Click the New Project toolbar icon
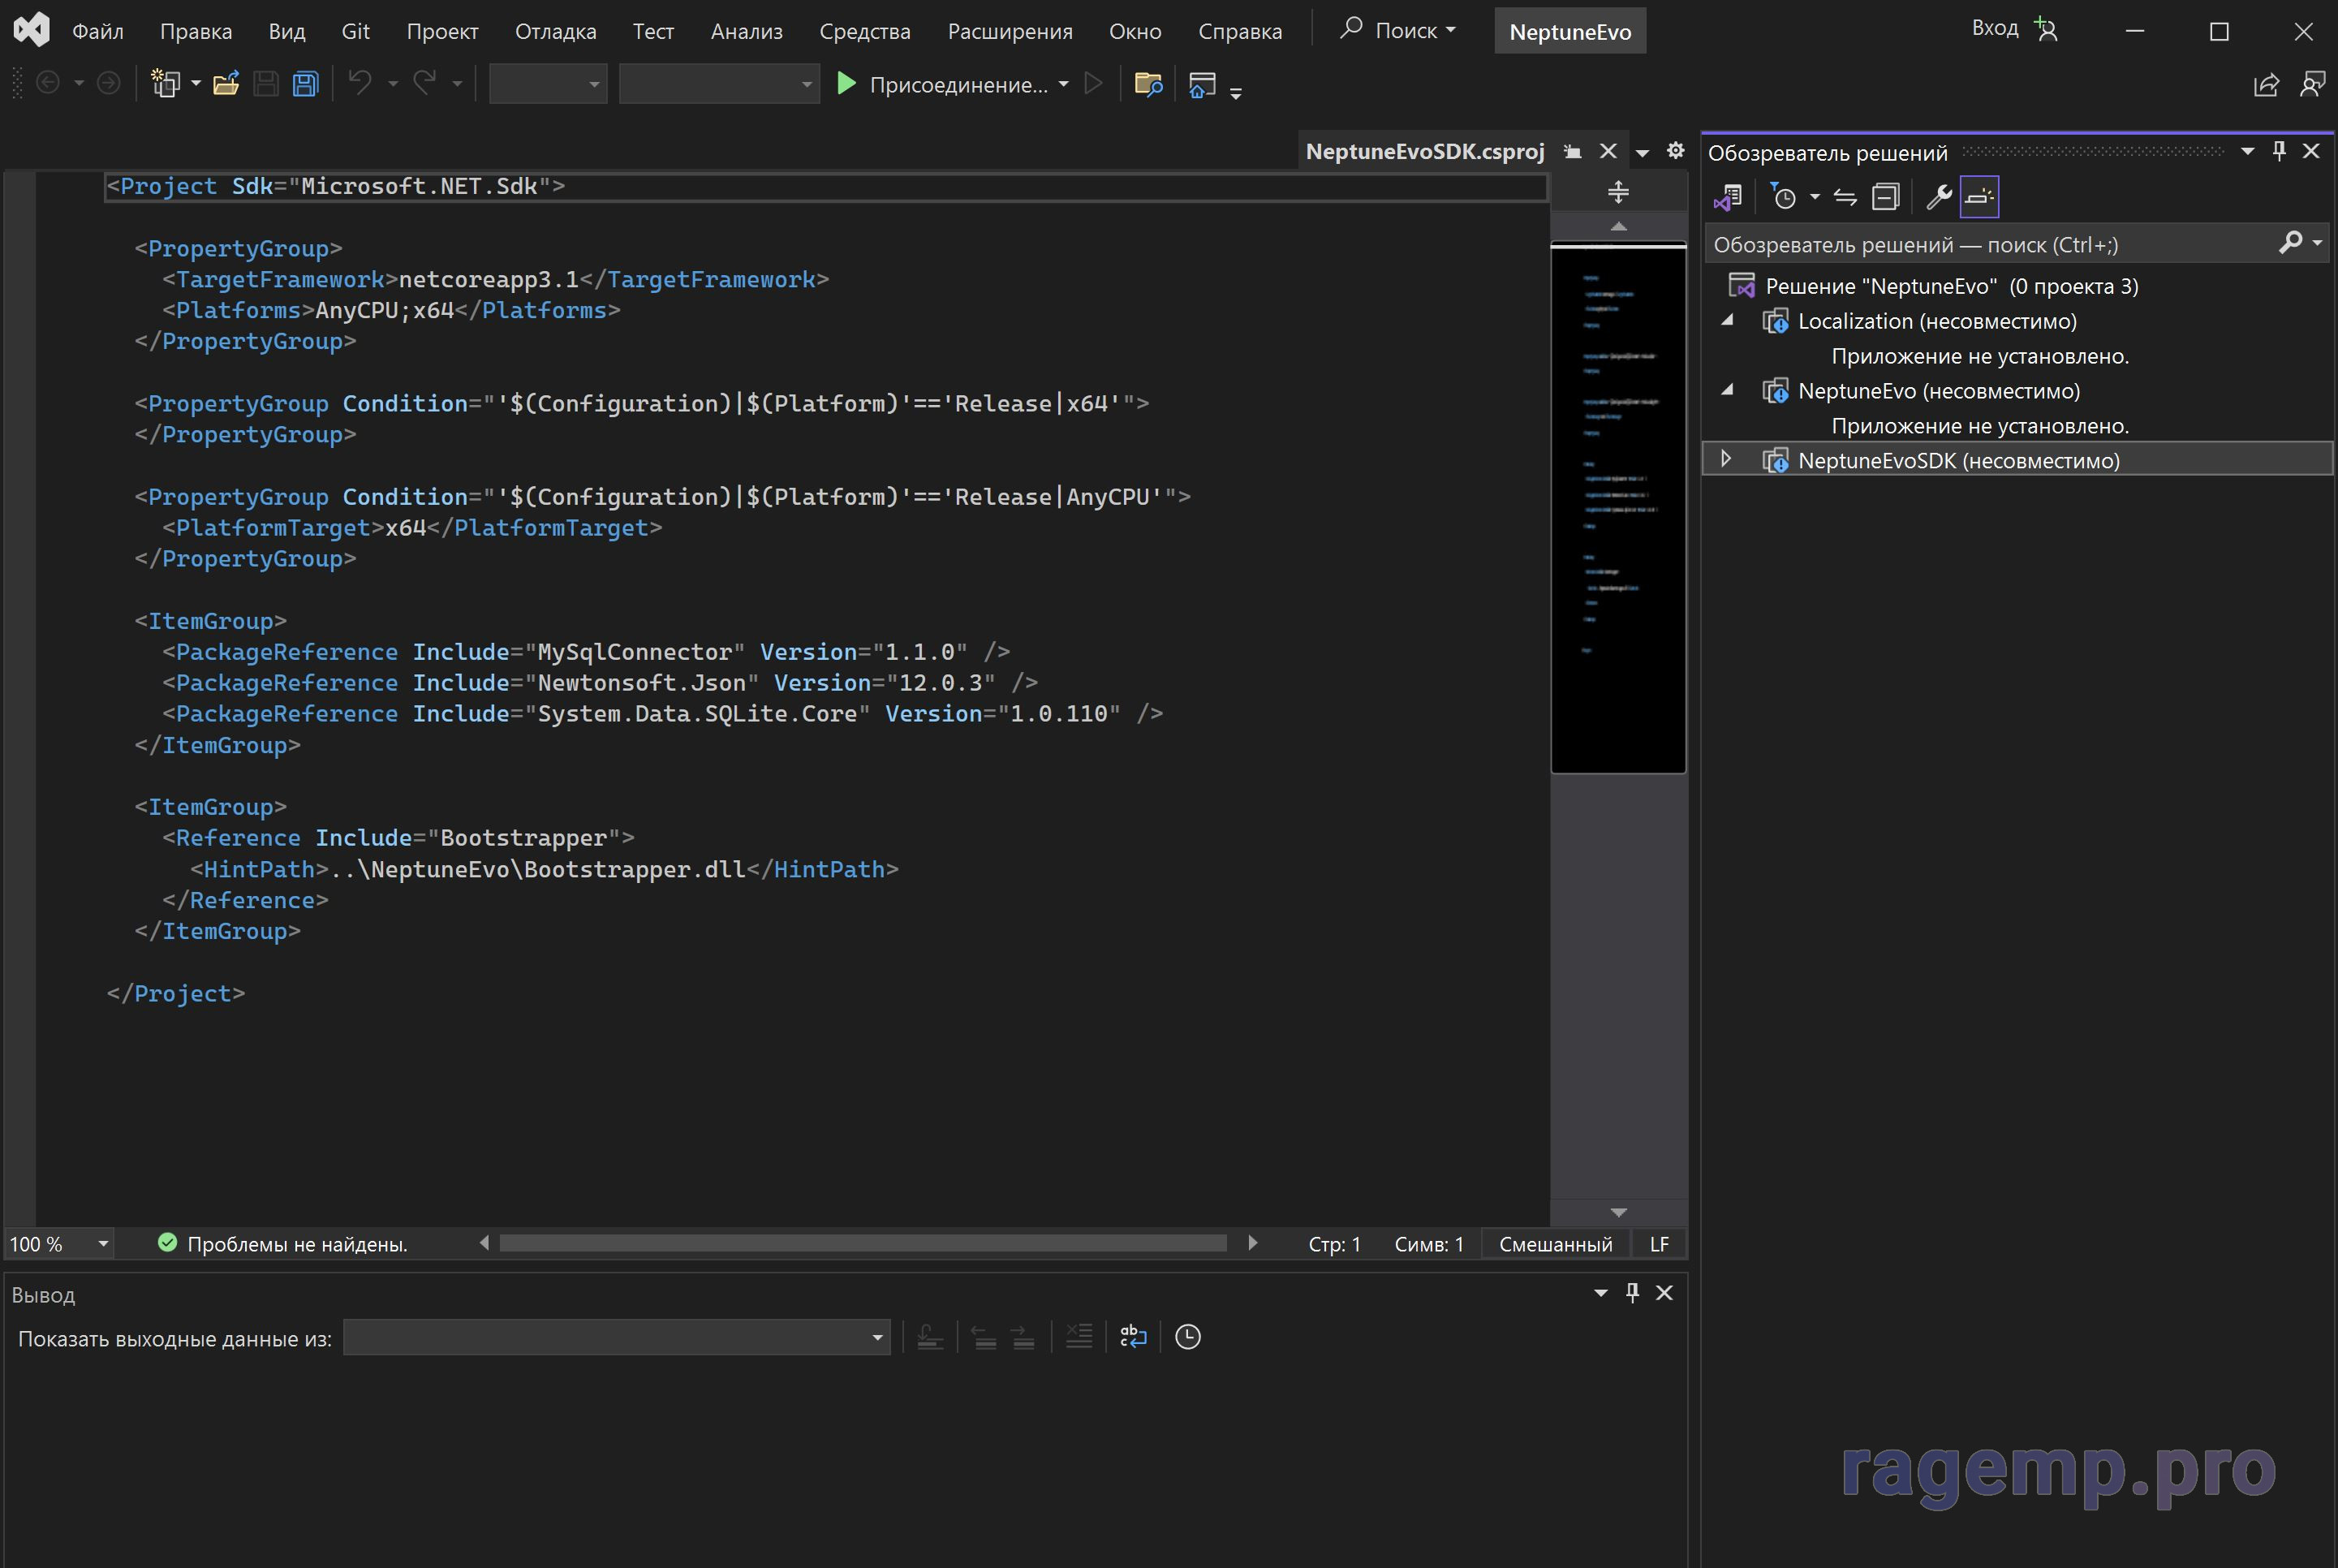 click(x=165, y=84)
